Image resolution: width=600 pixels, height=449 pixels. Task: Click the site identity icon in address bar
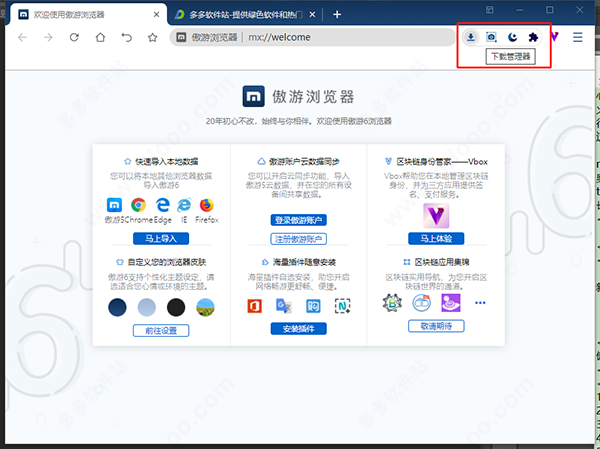[x=181, y=37]
